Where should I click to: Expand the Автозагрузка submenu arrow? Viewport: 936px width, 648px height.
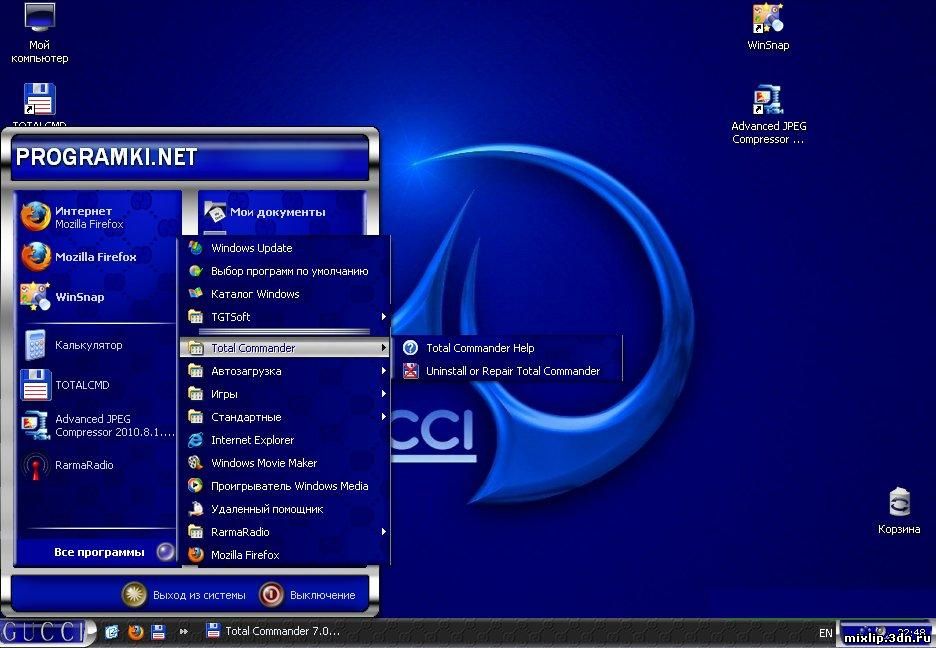pos(384,371)
